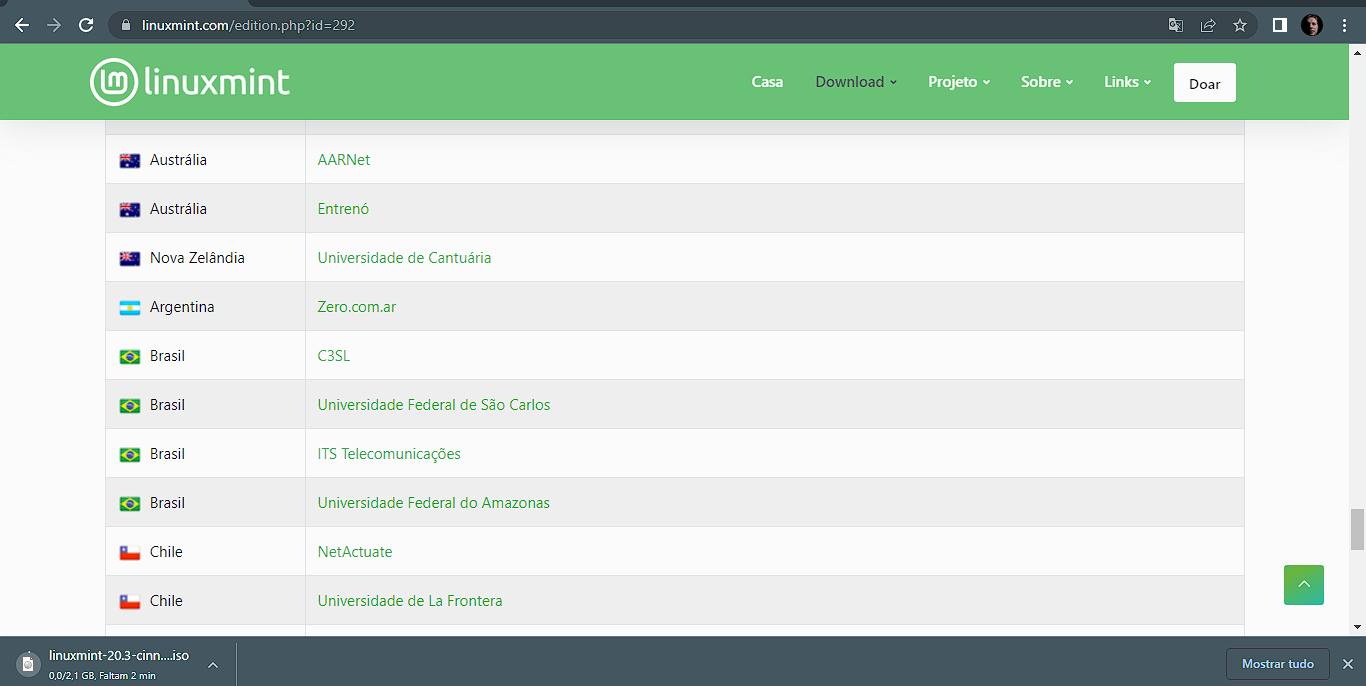The height and width of the screenshot is (686, 1366).
Task: Open the Chrome three-dot menu
Action: (x=1344, y=25)
